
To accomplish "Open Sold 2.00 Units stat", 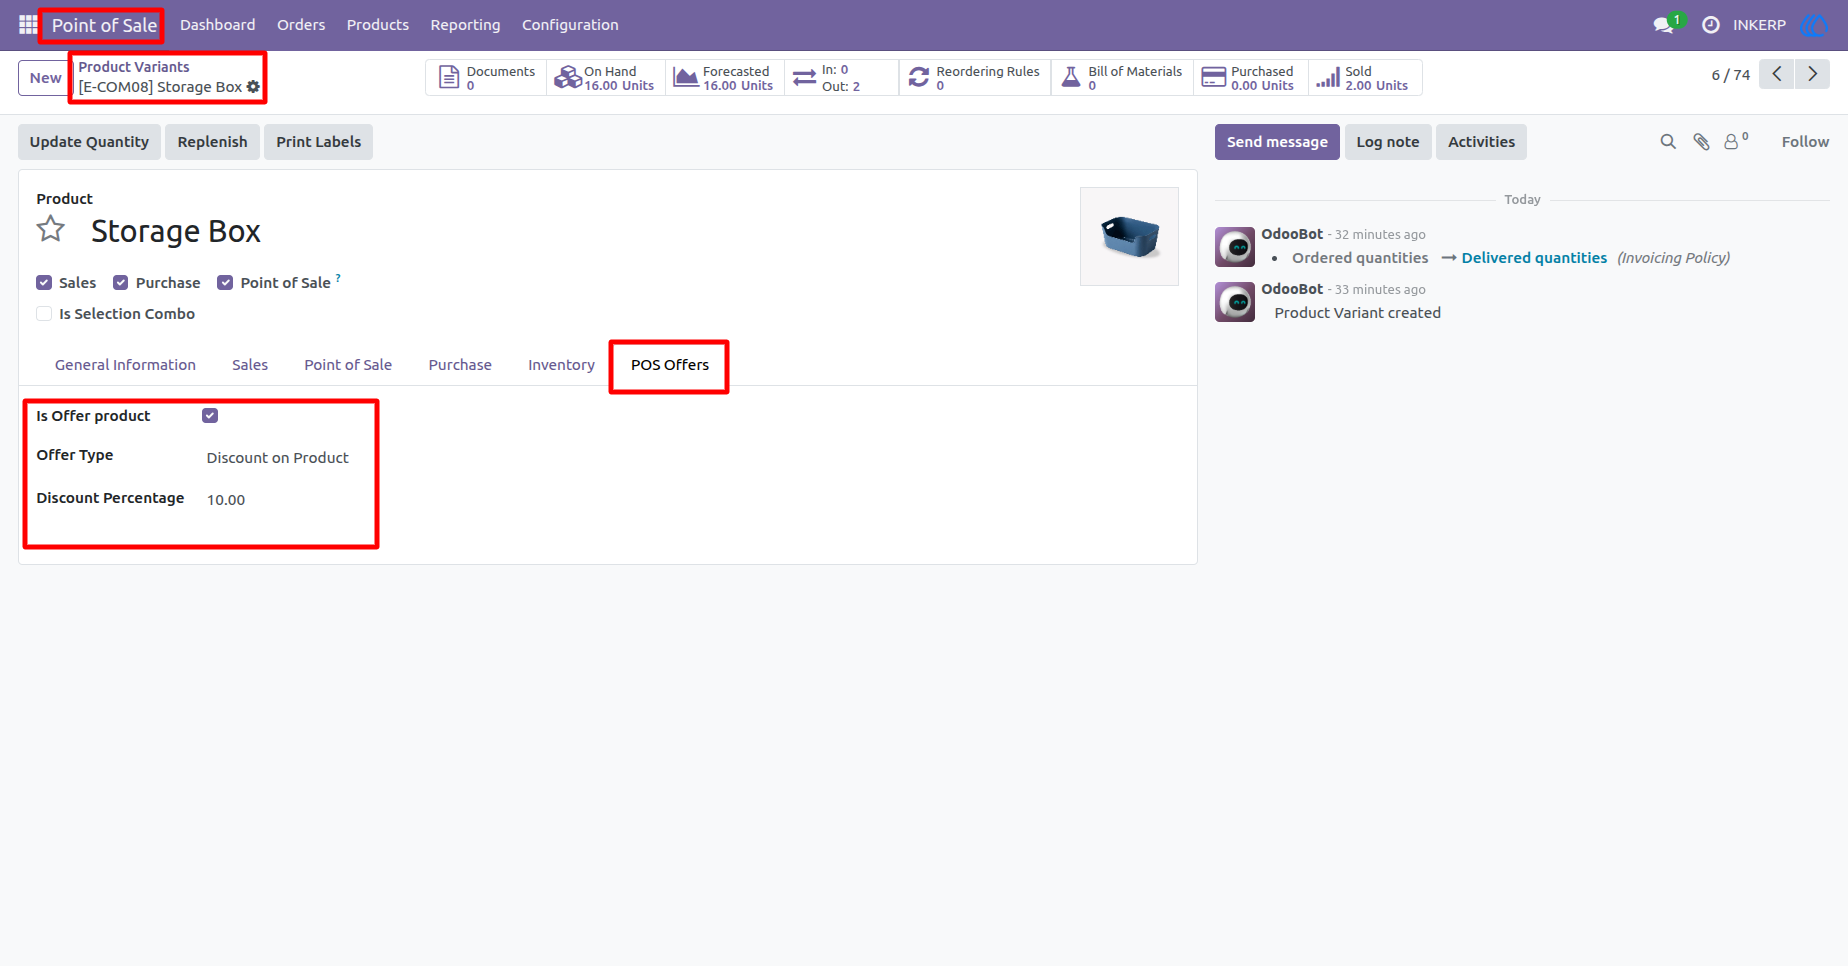I will (1365, 78).
